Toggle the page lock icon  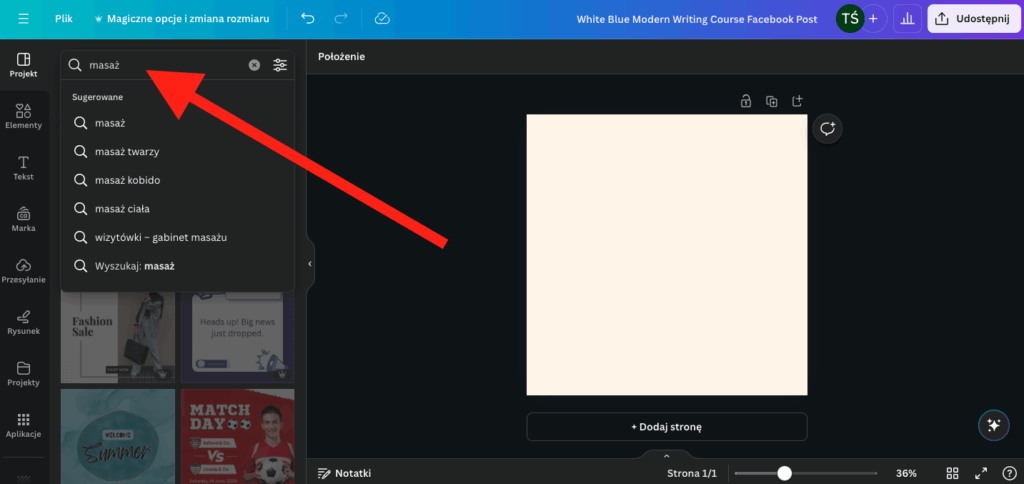[x=745, y=101]
